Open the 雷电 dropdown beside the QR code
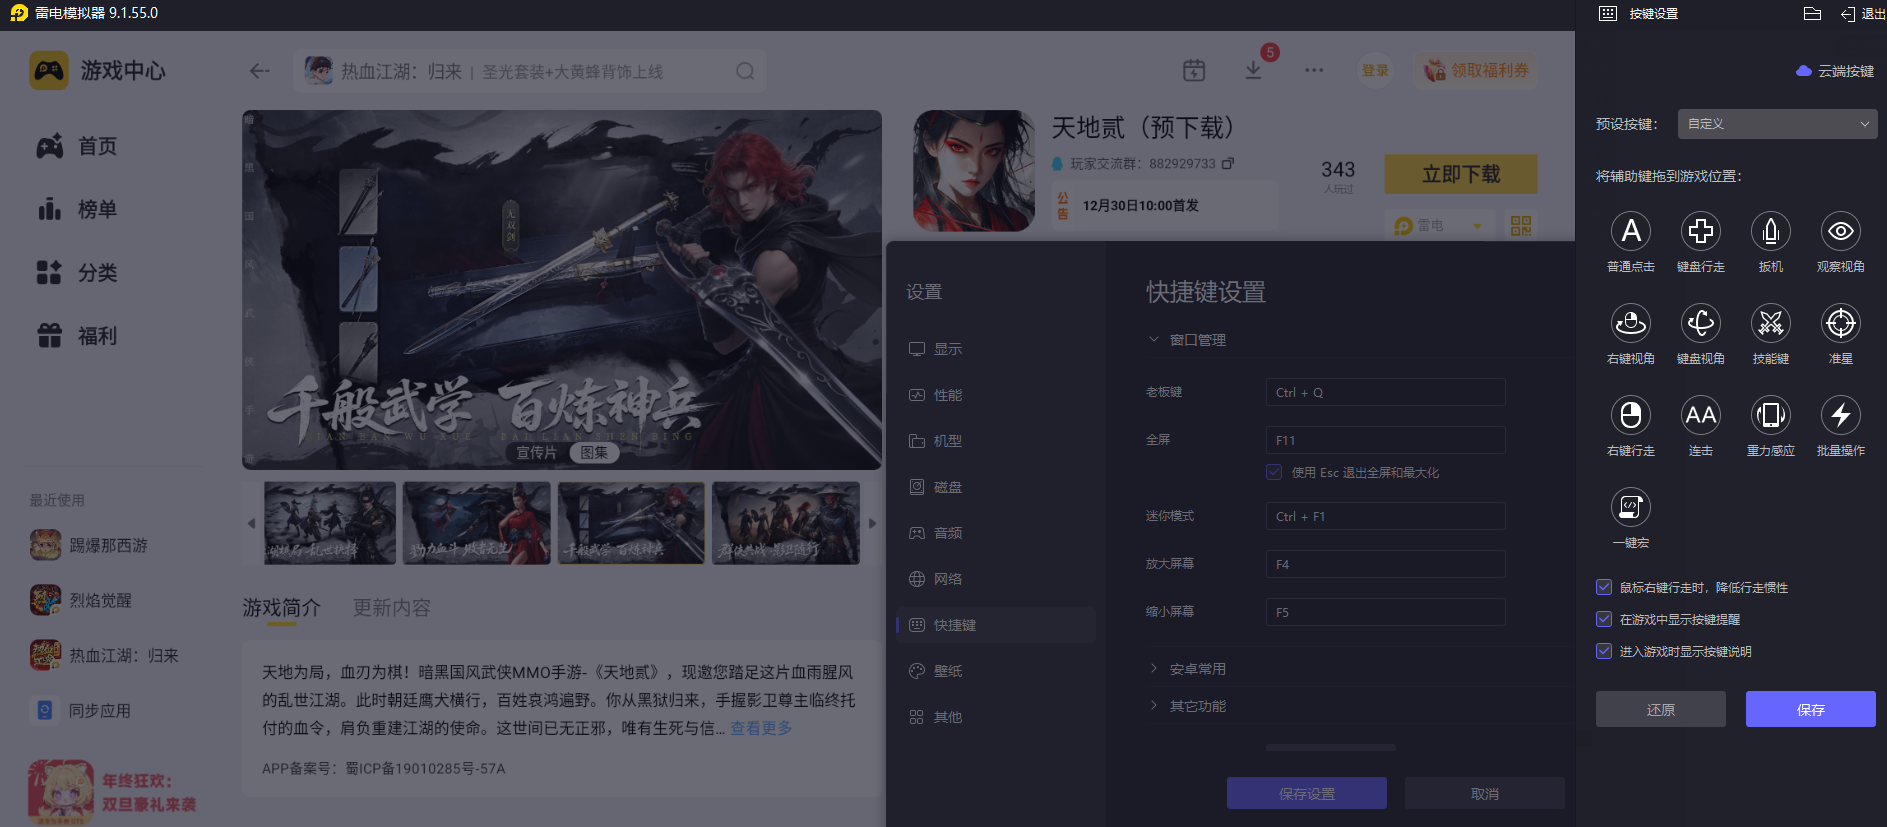The width and height of the screenshot is (1887, 827). (x=1439, y=226)
